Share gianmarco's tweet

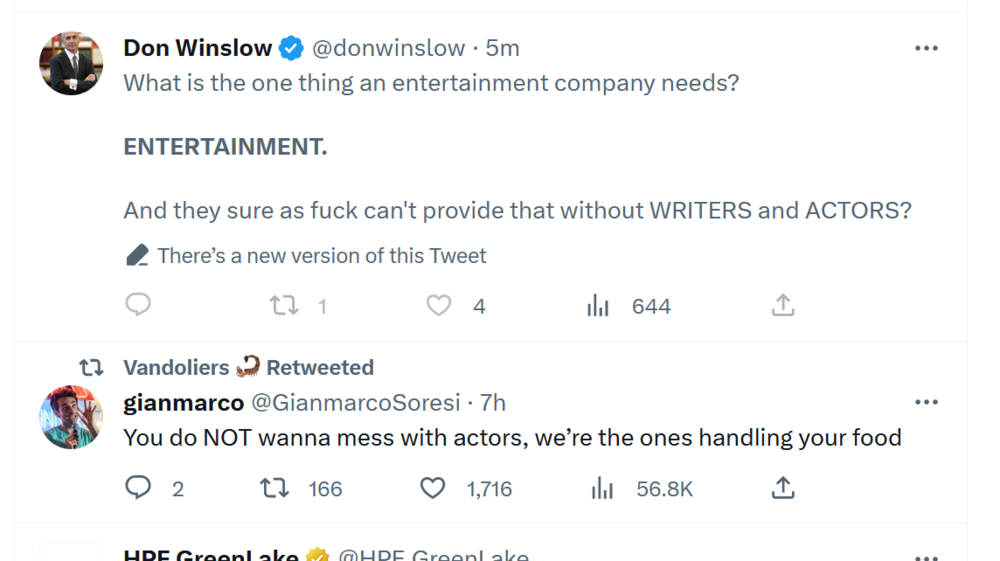[x=783, y=488]
